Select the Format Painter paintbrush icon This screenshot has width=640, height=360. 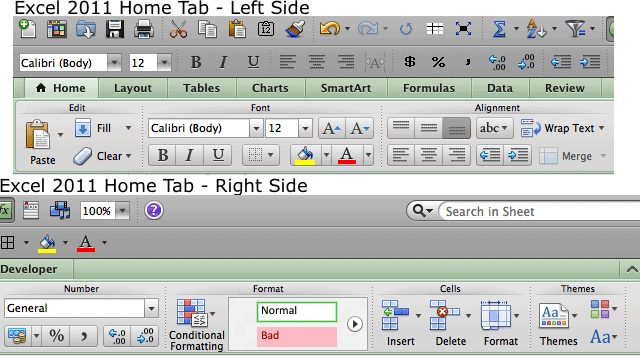(x=295, y=29)
